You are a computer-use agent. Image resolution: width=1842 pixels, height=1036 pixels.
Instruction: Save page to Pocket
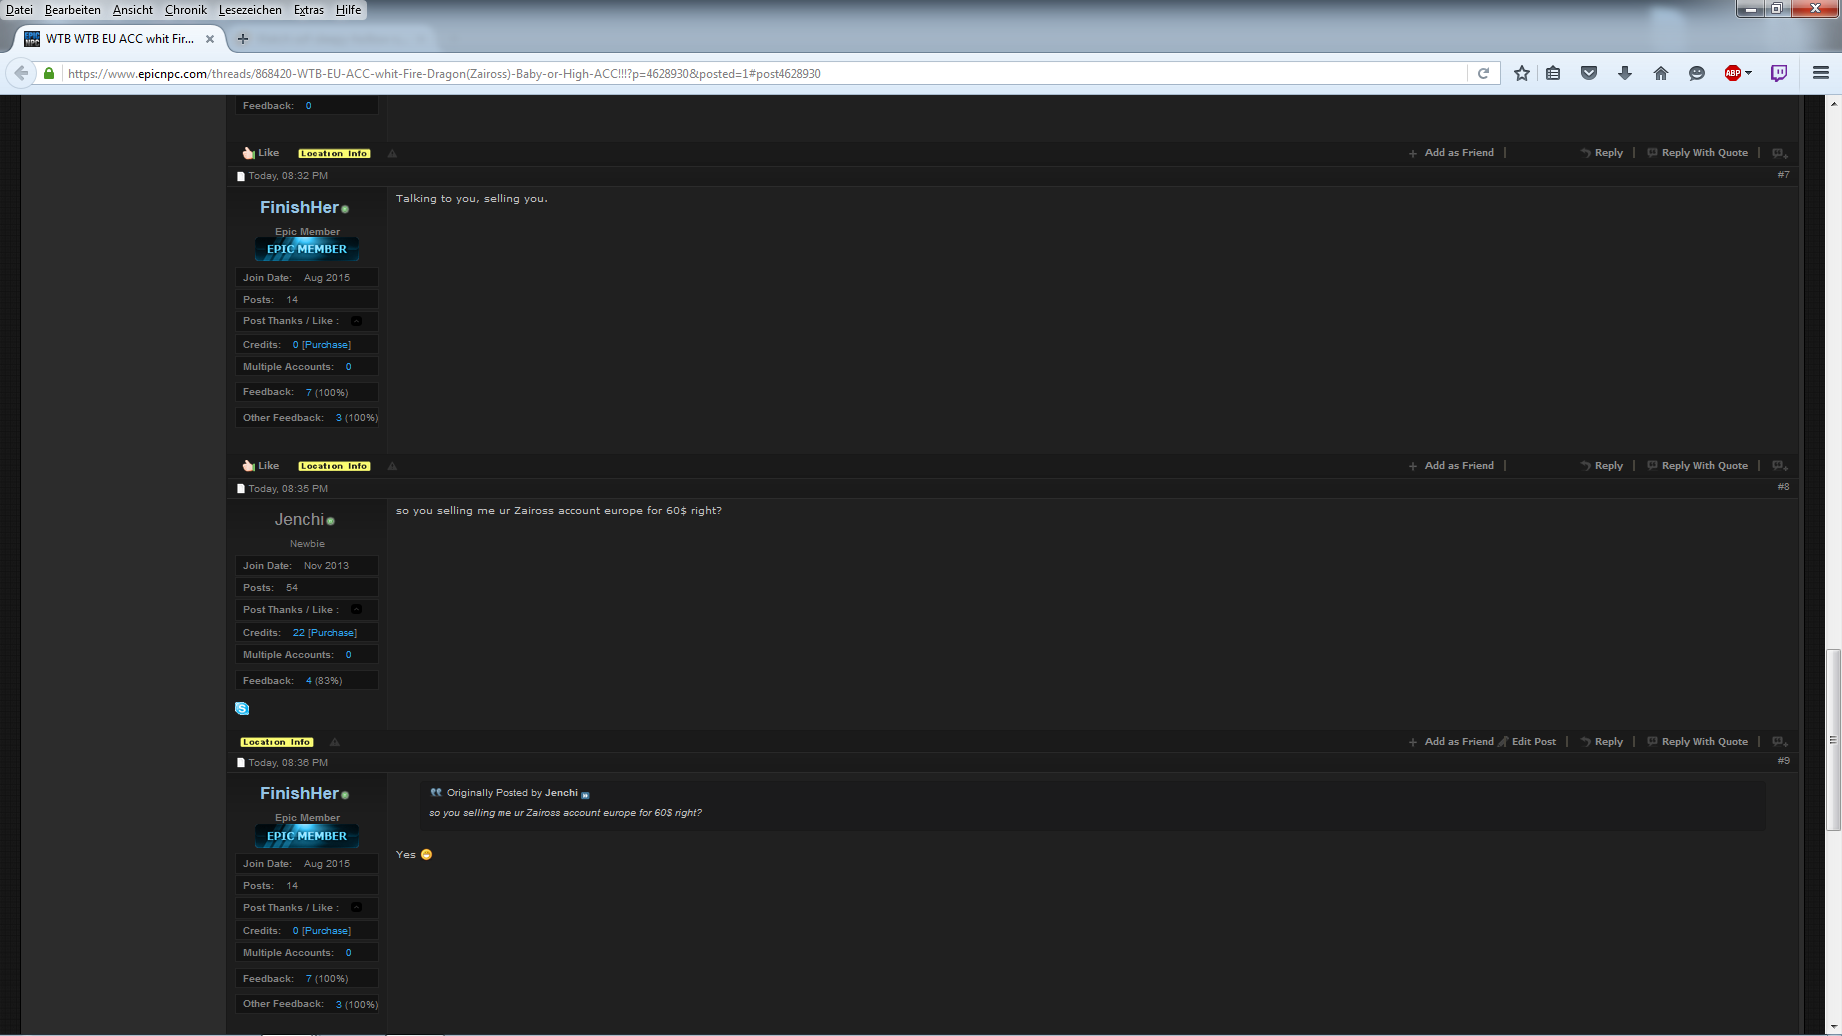click(x=1589, y=73)
